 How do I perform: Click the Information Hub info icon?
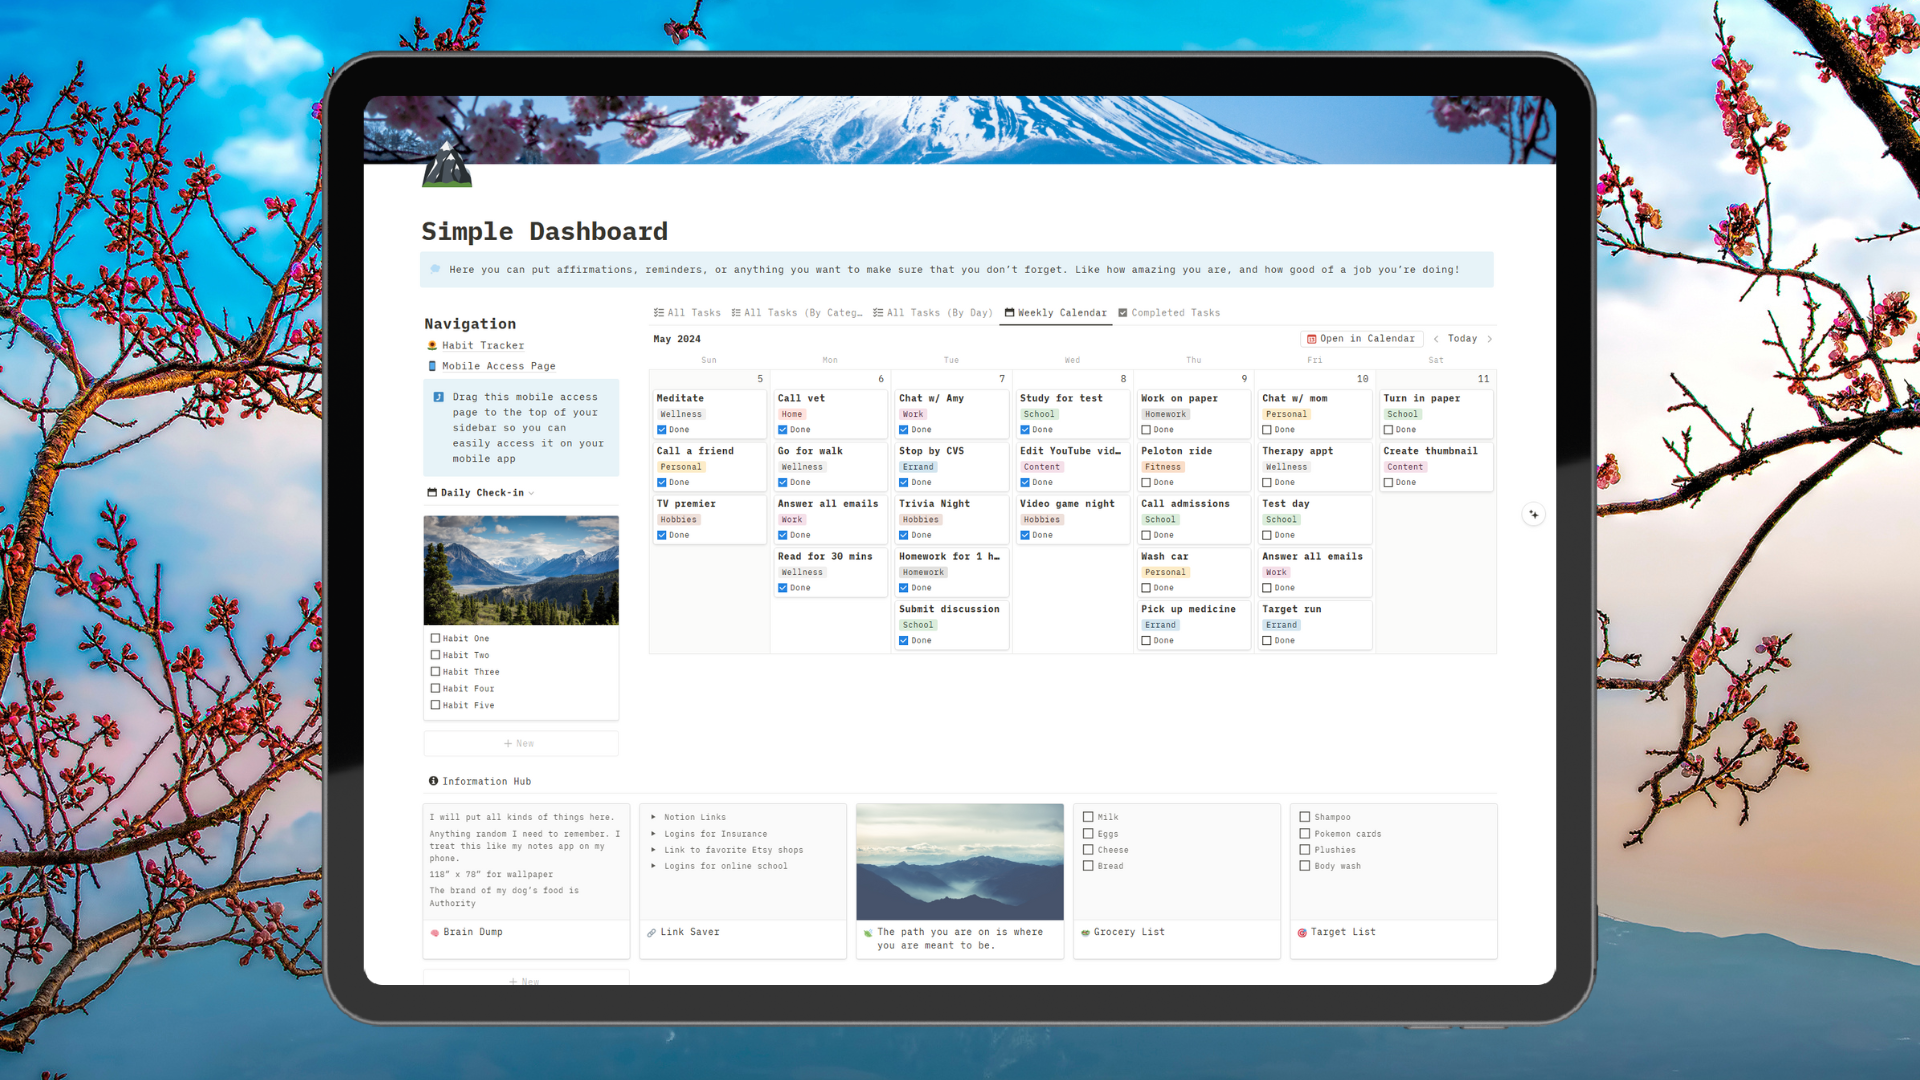432,781
